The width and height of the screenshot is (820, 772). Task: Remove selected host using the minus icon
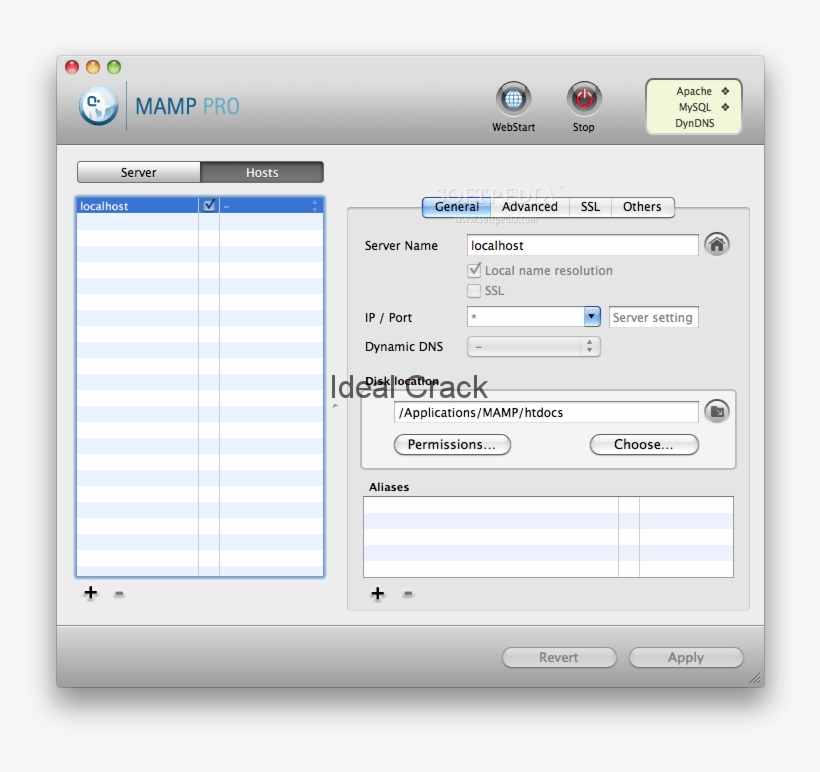tap(117, 593)
